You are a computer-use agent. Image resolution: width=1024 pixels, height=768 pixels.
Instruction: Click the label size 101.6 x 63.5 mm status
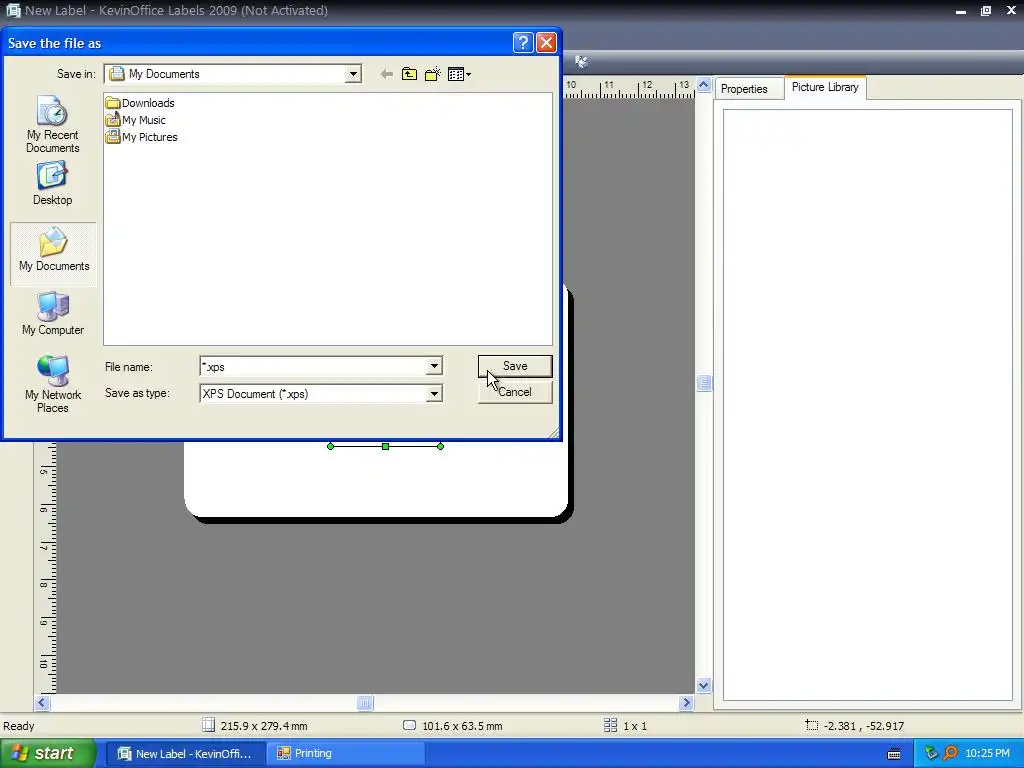453,726
